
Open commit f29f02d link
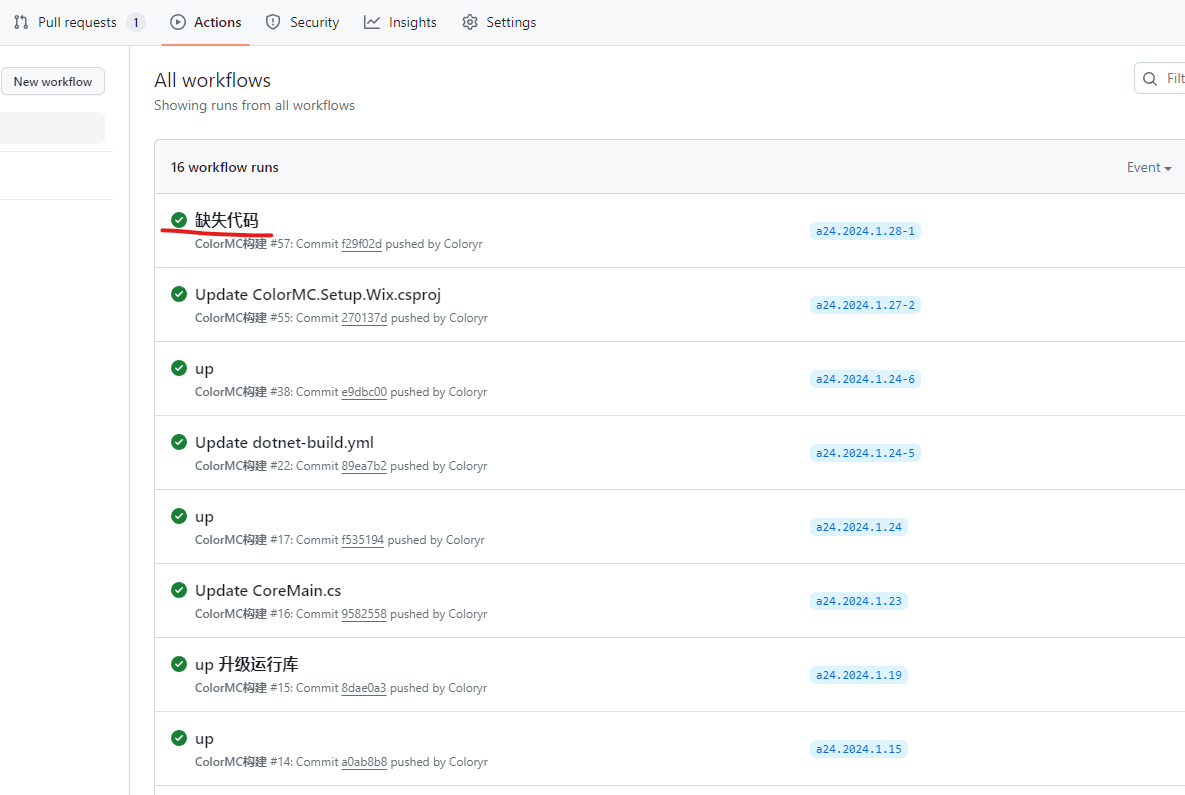click(x=361, y=244)
